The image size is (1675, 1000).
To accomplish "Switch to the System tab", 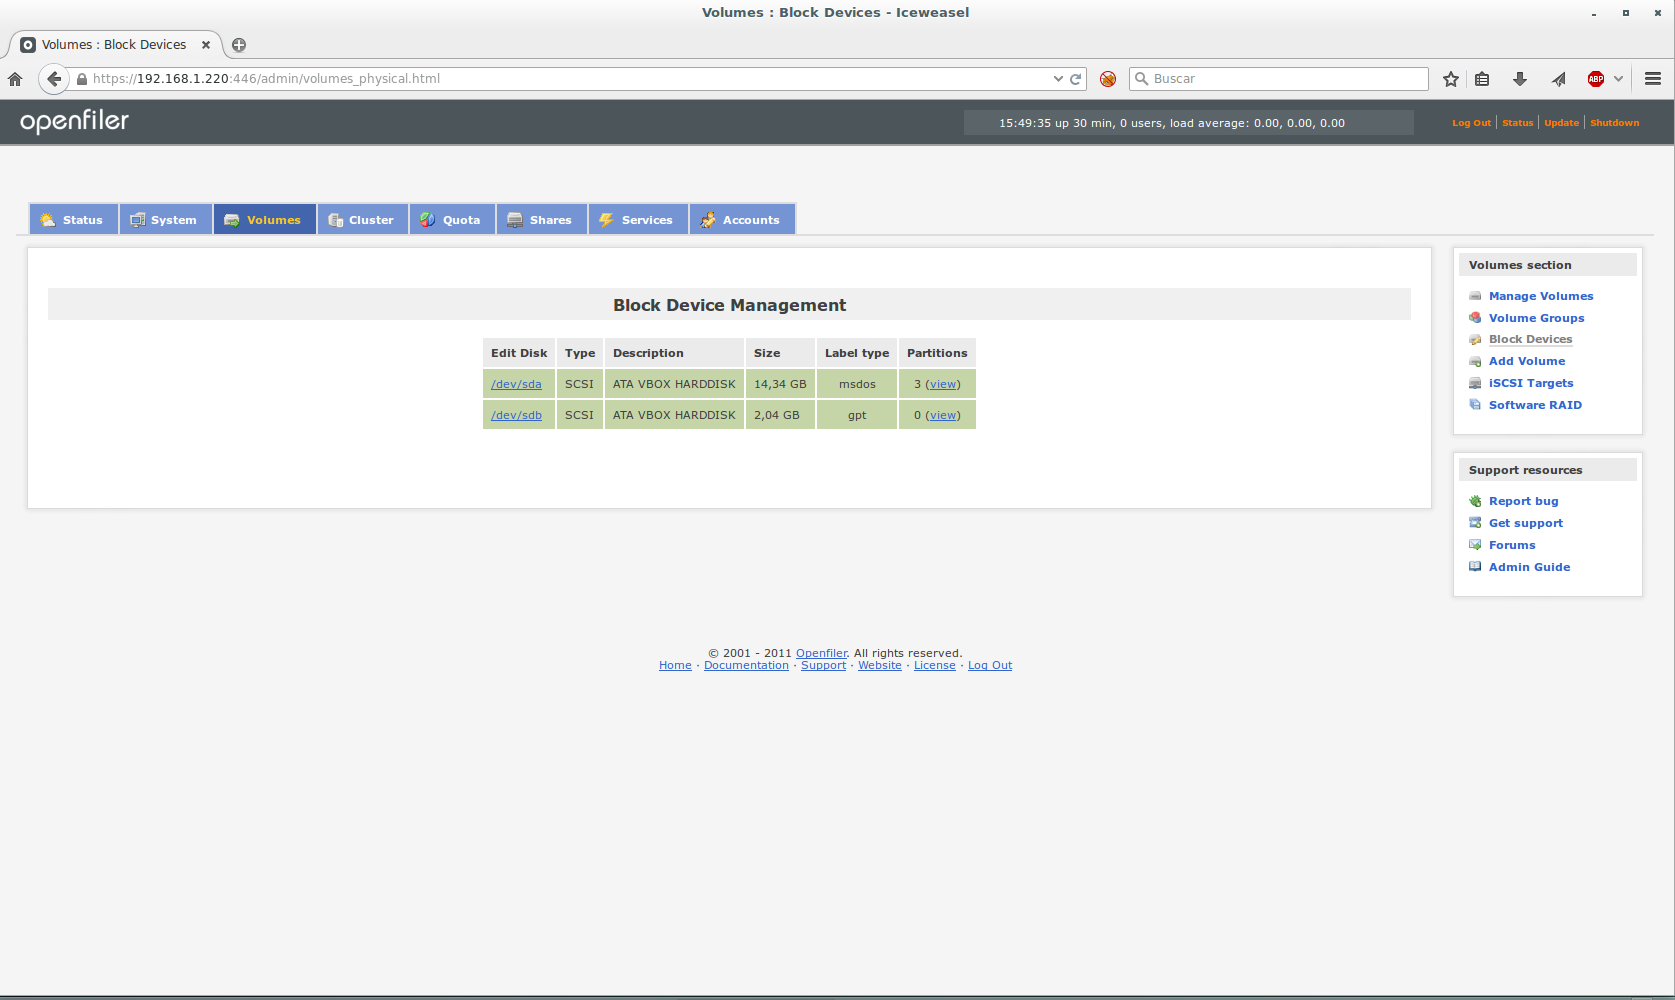I will click(165, 220).
